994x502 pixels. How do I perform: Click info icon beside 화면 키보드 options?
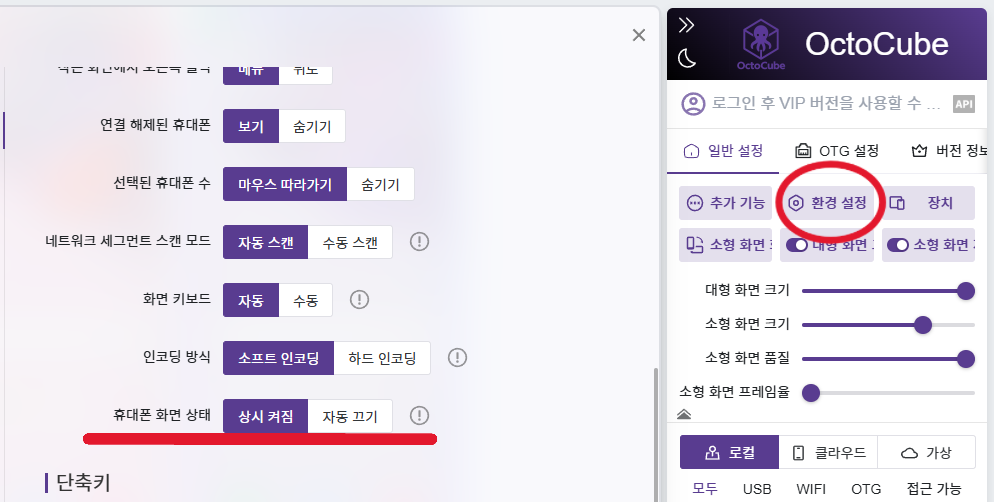pos(359,299)
